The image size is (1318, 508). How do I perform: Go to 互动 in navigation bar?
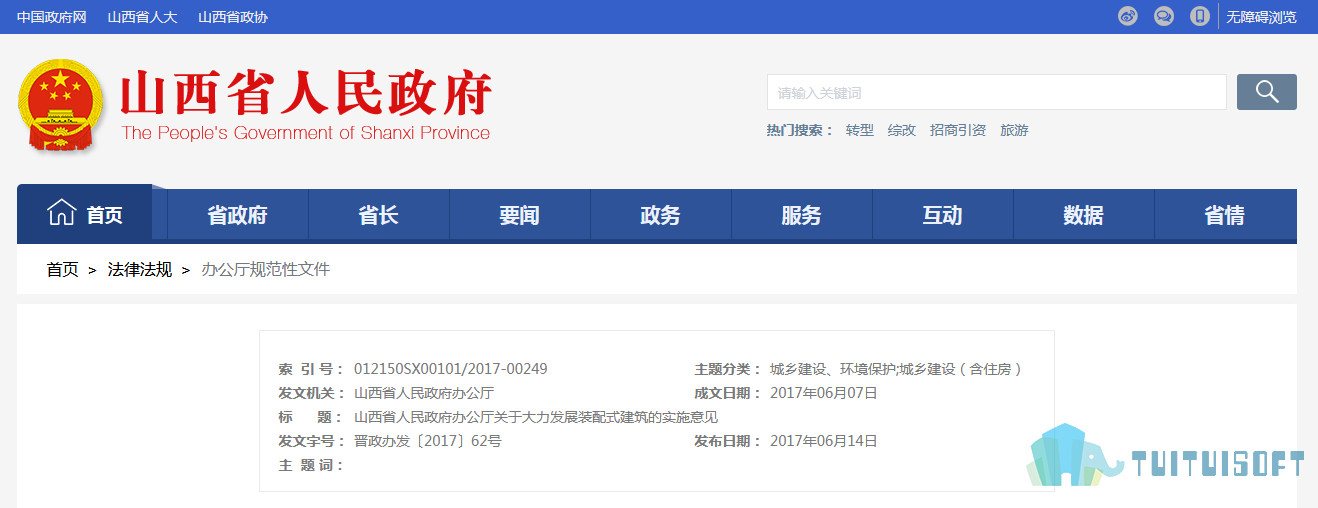pos(942,215)
